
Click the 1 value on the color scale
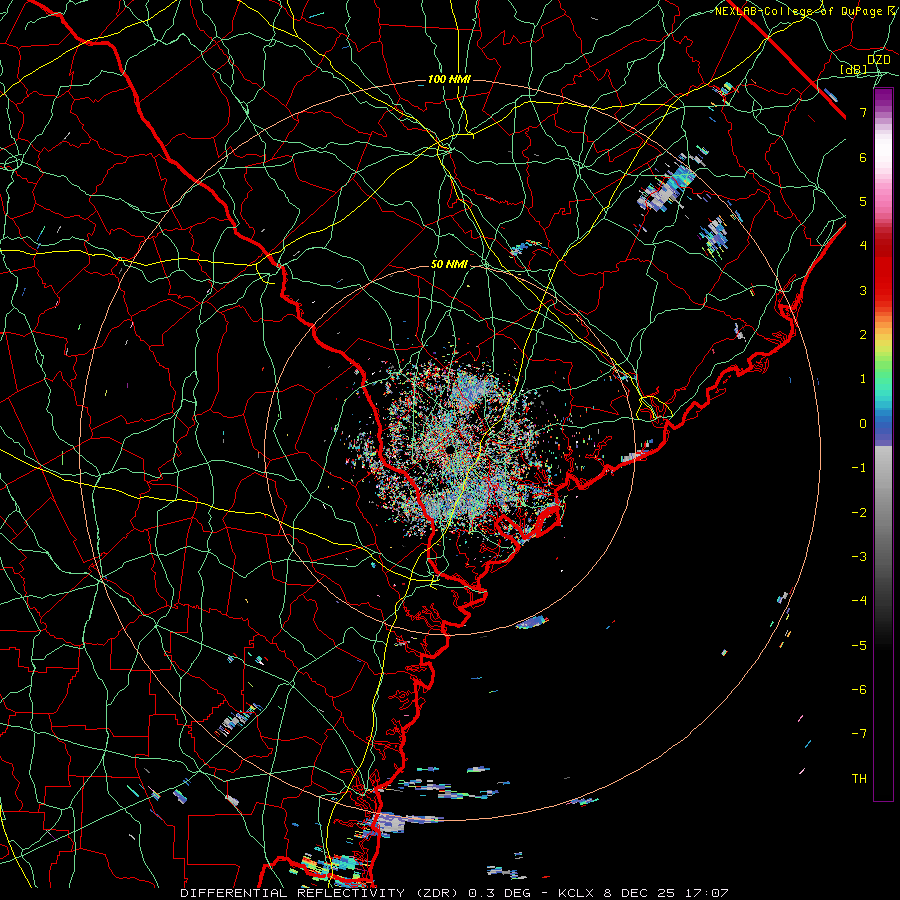coord(863,379)
